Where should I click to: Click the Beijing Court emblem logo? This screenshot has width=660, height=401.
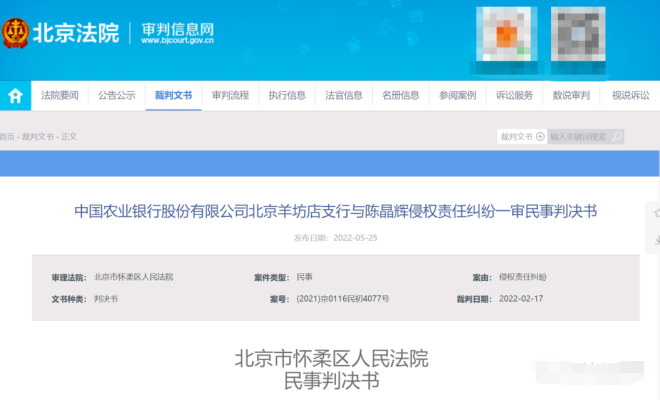click(15, 33)
